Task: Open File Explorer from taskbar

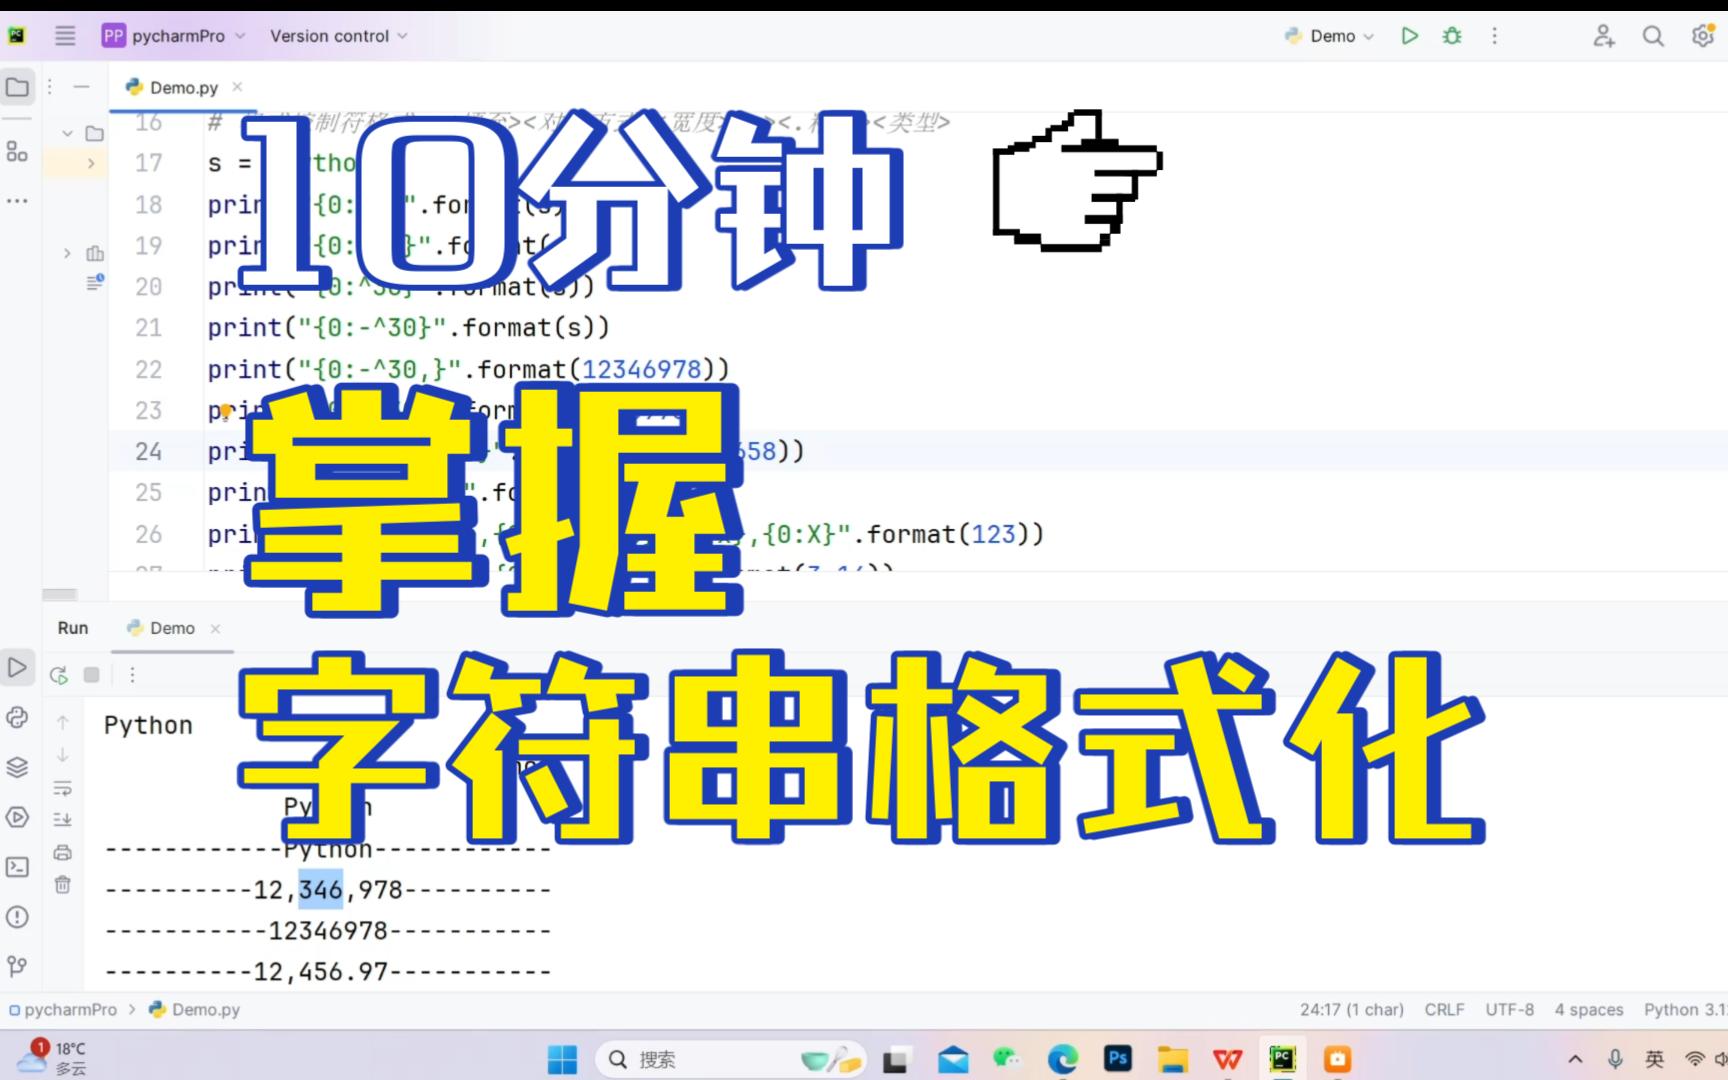Action: point(1173,1059)
